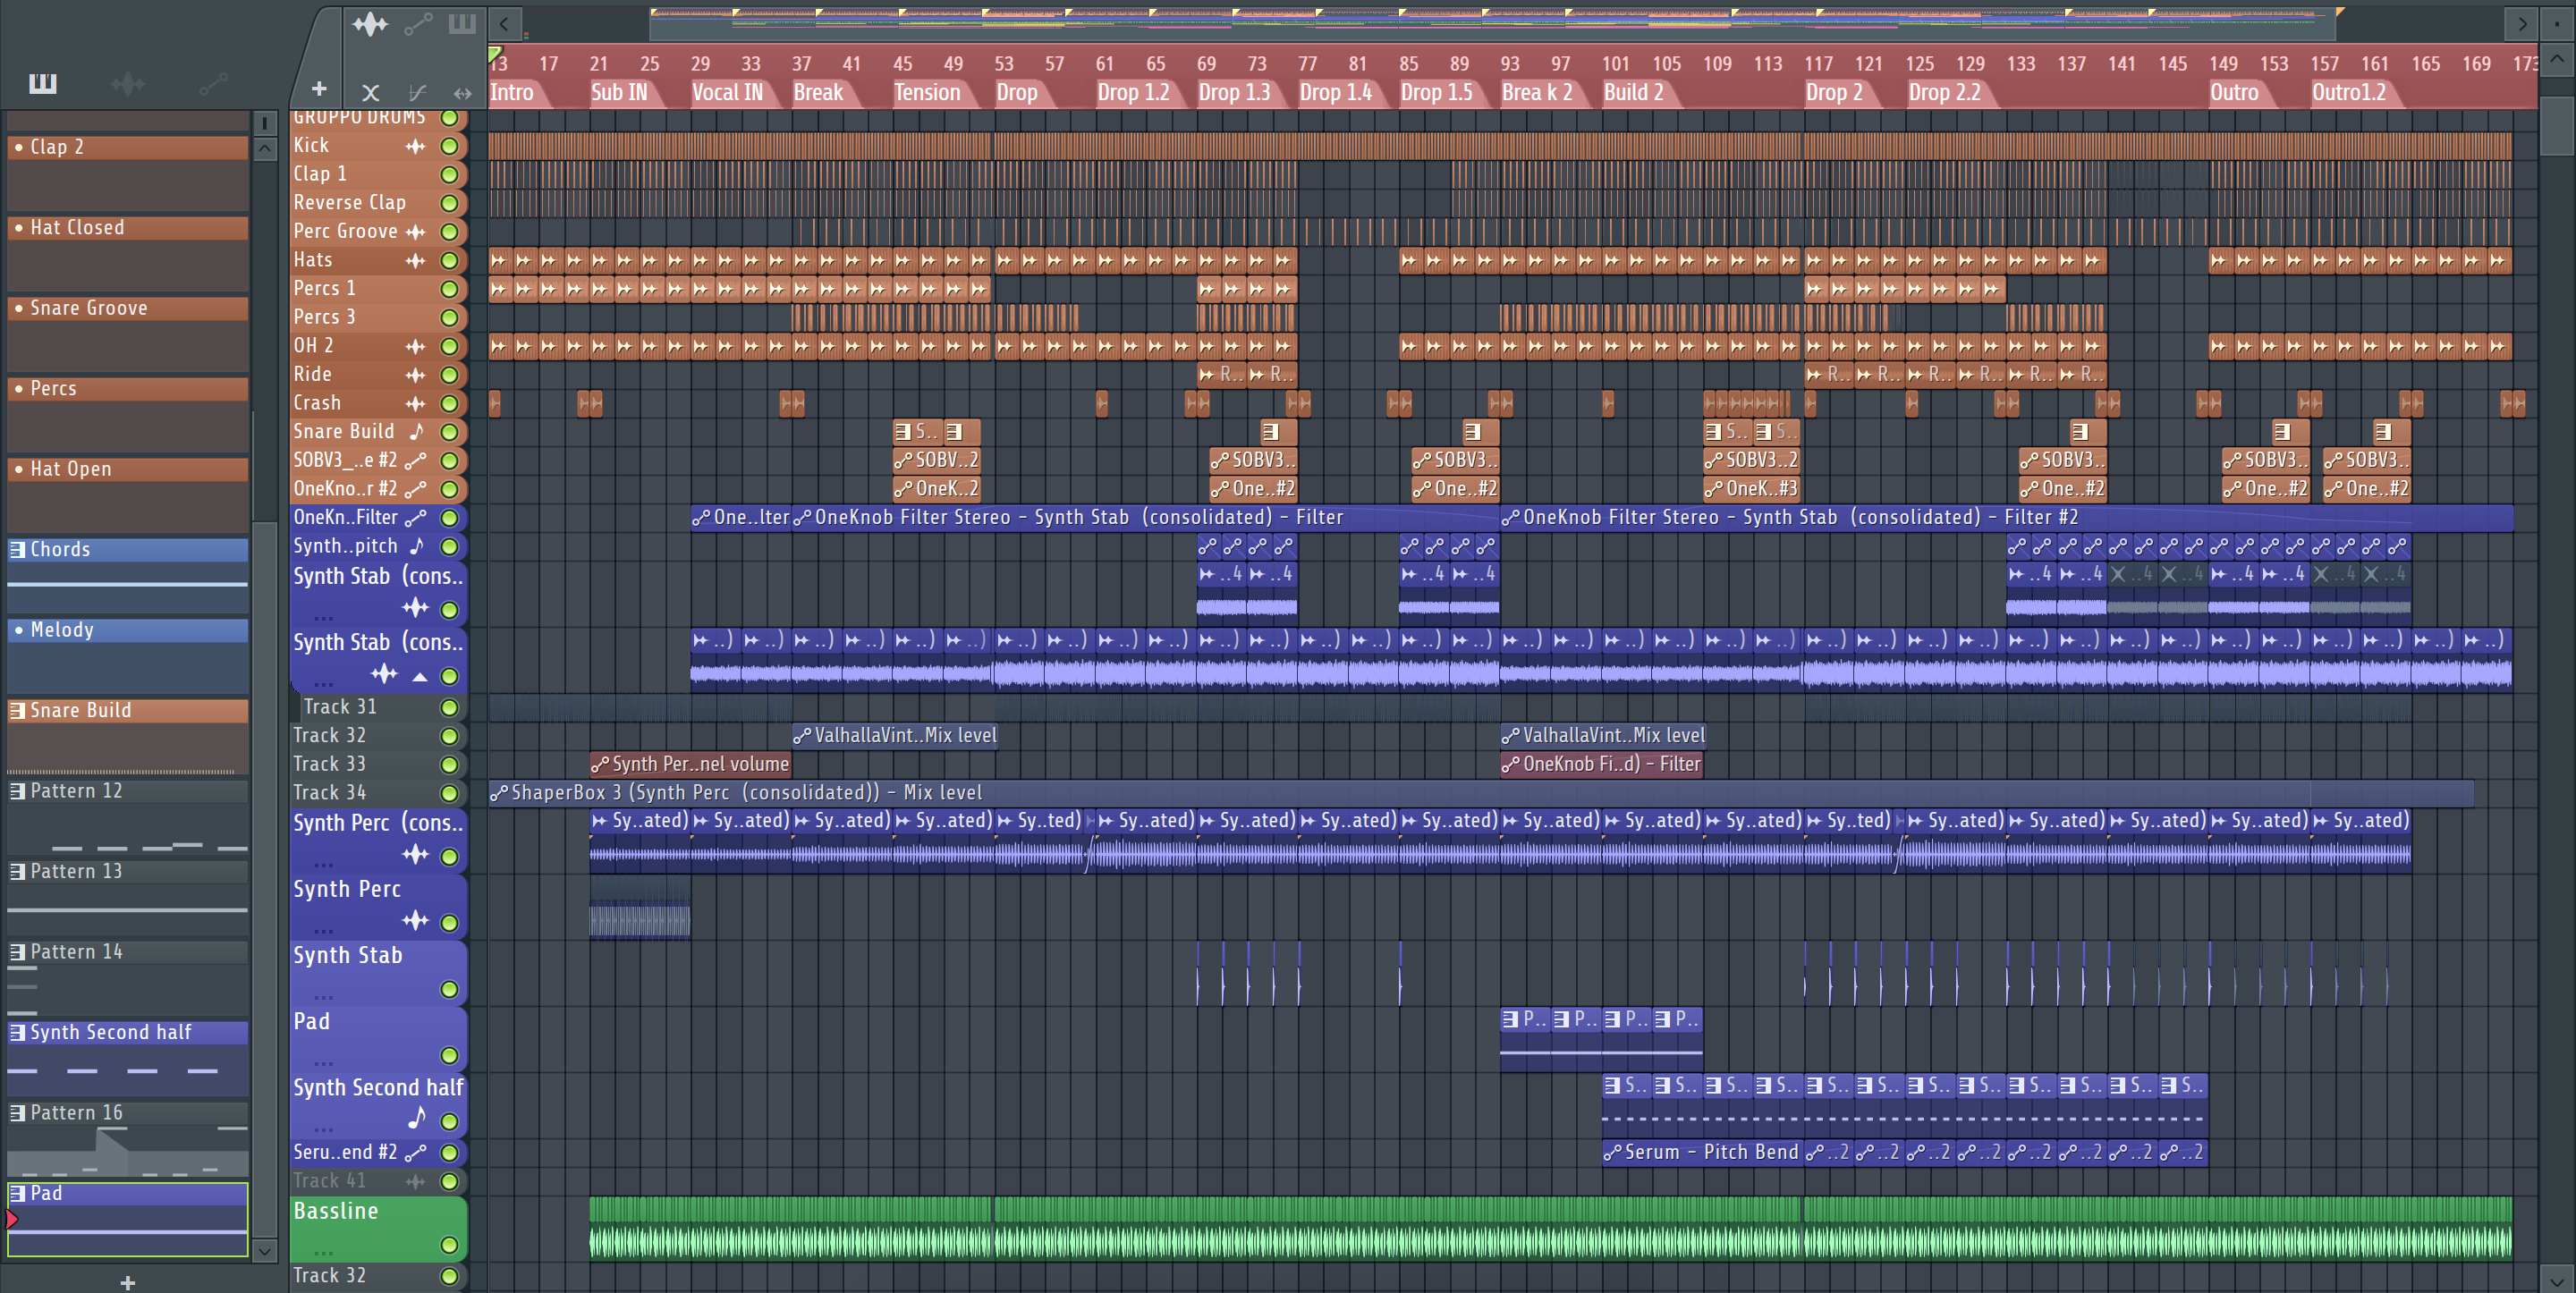Show automation clips in the picker panel
The height and width of the screenshot is (1293, 2576).
213,84
